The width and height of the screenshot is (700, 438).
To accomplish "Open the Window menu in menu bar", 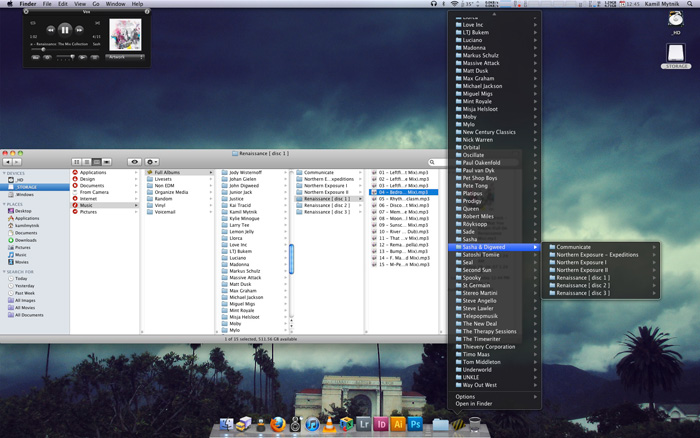I will (x=115, y=4).
